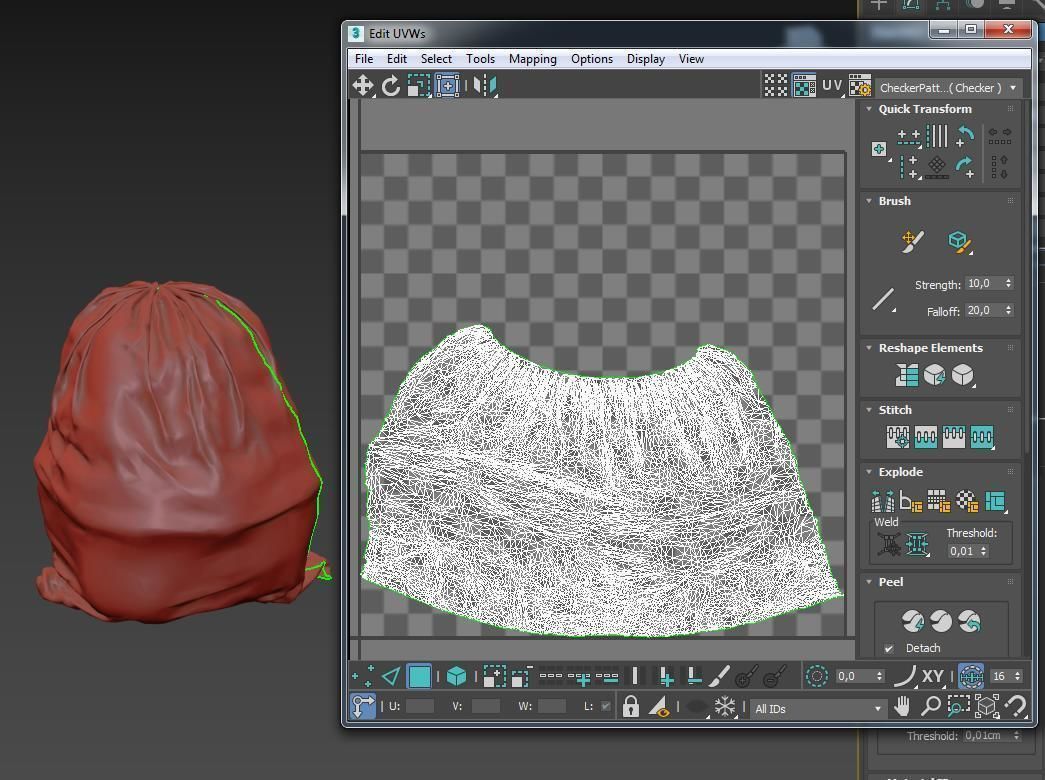Select Edge subobject mode
The width and height of the screenshot is (1045, 780).
point(391,677)
